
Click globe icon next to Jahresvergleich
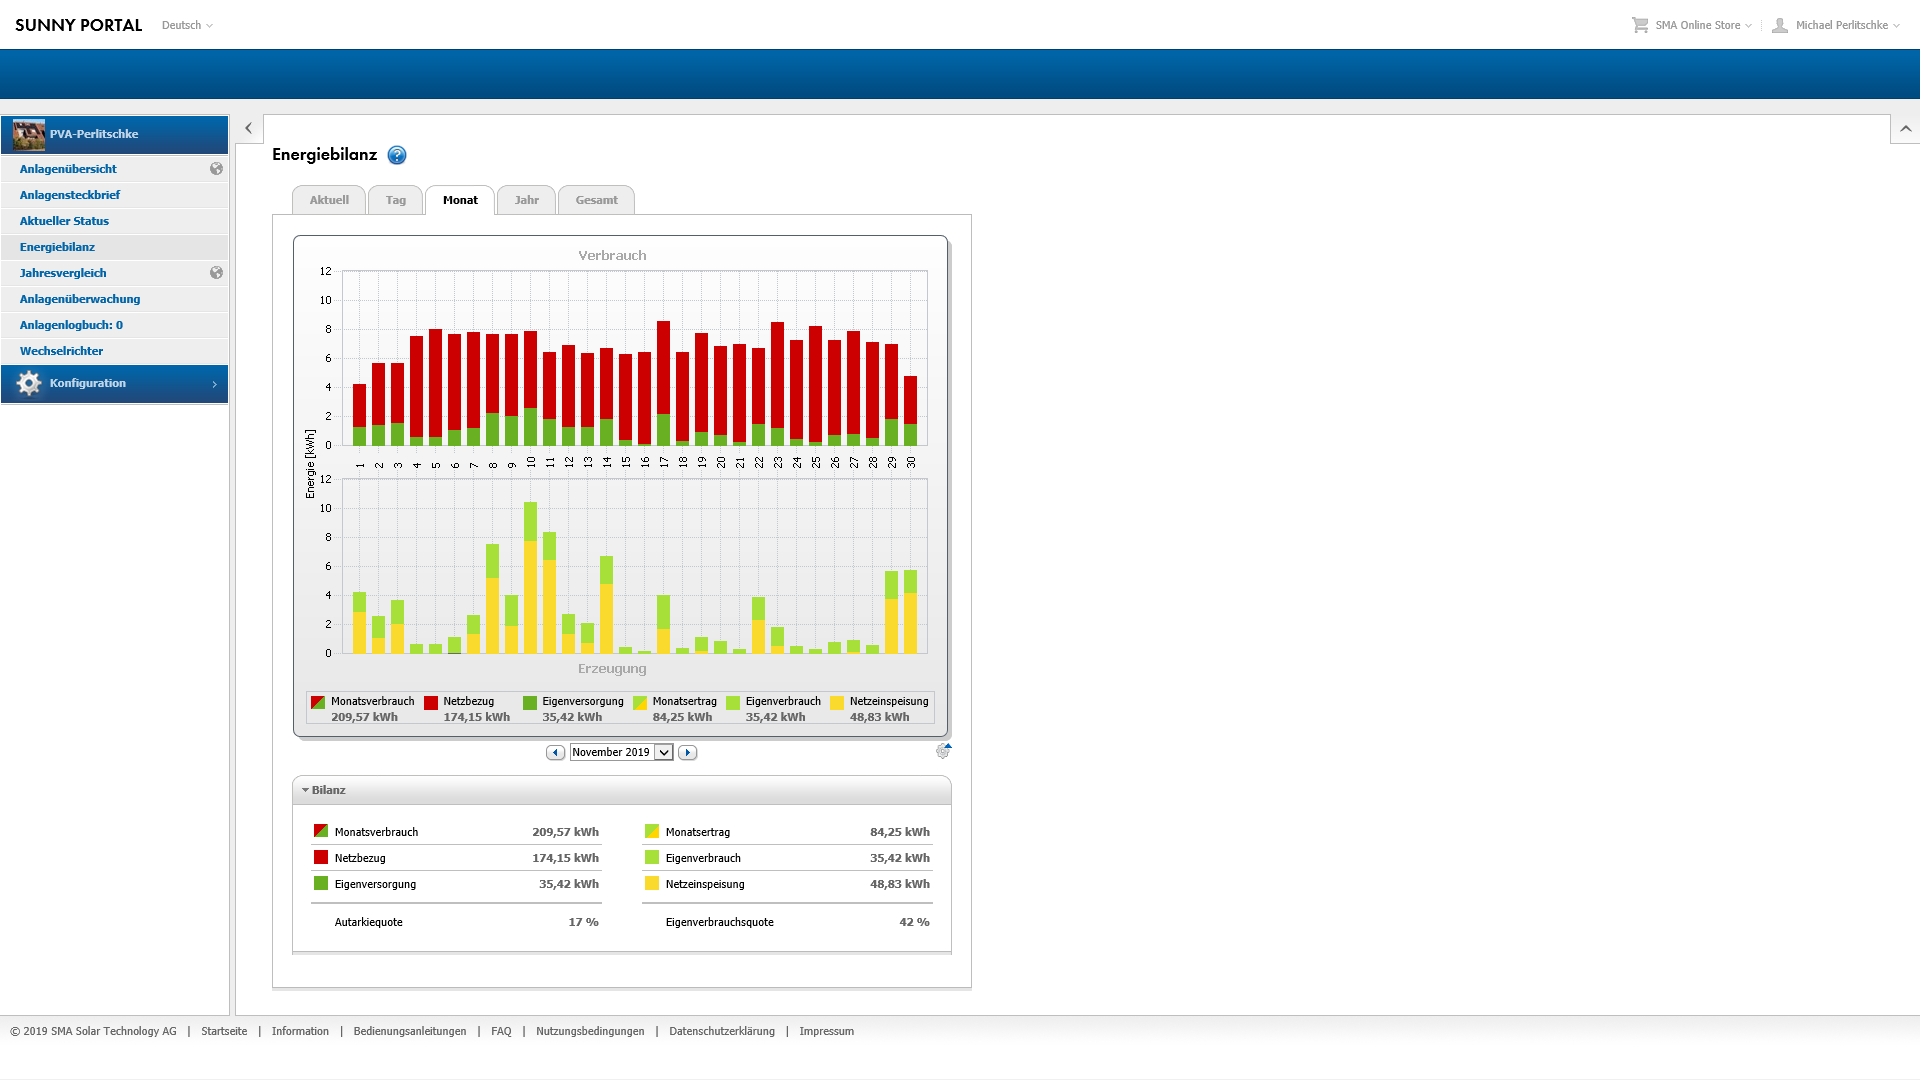[x=216, y=273]
